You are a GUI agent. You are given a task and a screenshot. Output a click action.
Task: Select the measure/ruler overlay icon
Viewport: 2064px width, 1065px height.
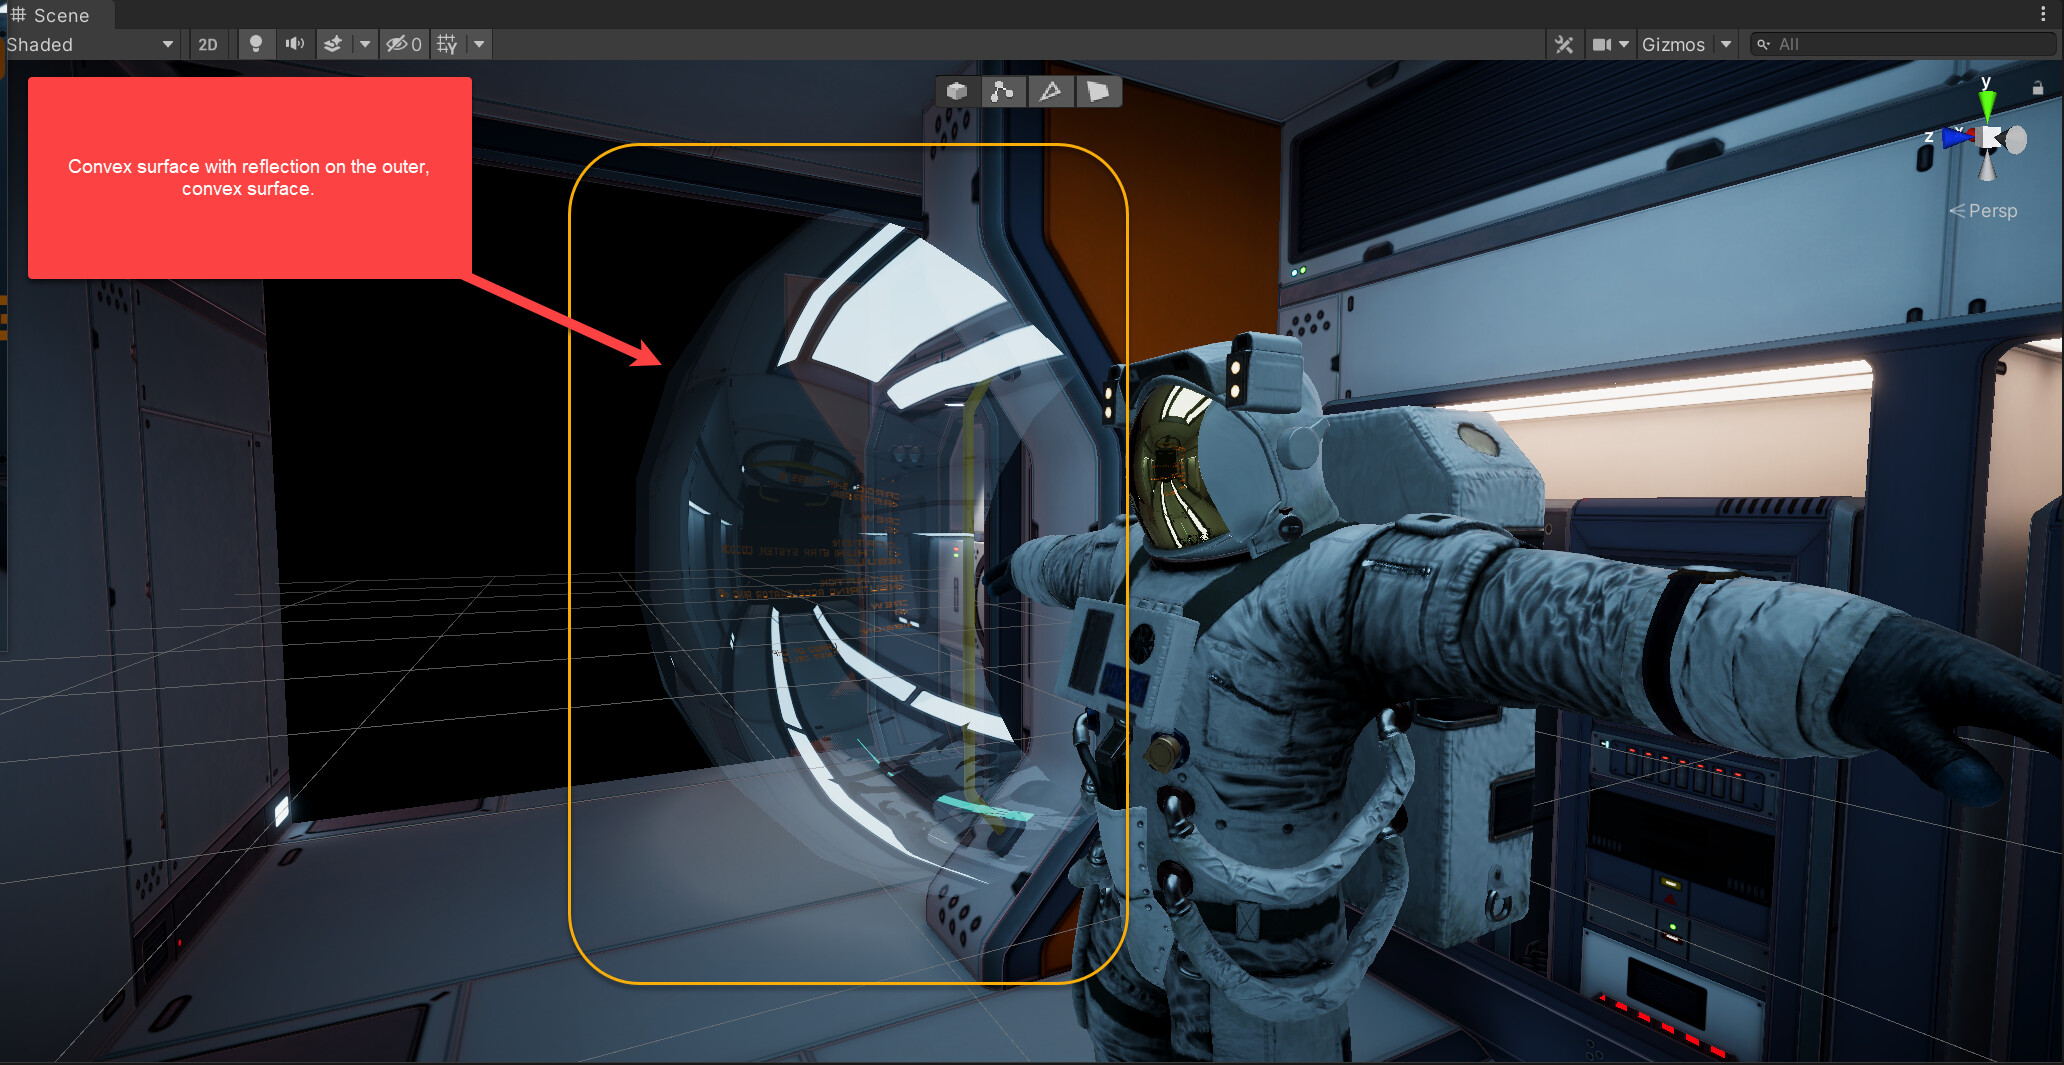(x=1051, y=91)
